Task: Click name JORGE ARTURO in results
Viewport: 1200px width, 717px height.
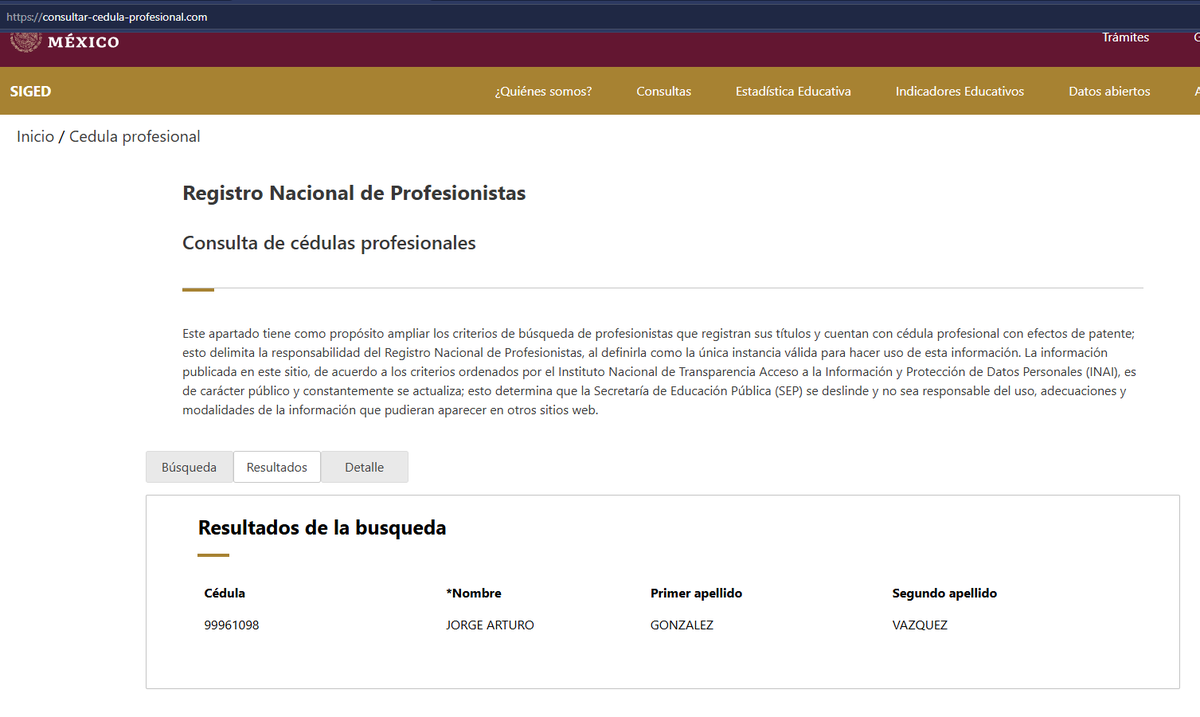Action: click(490, 625)
